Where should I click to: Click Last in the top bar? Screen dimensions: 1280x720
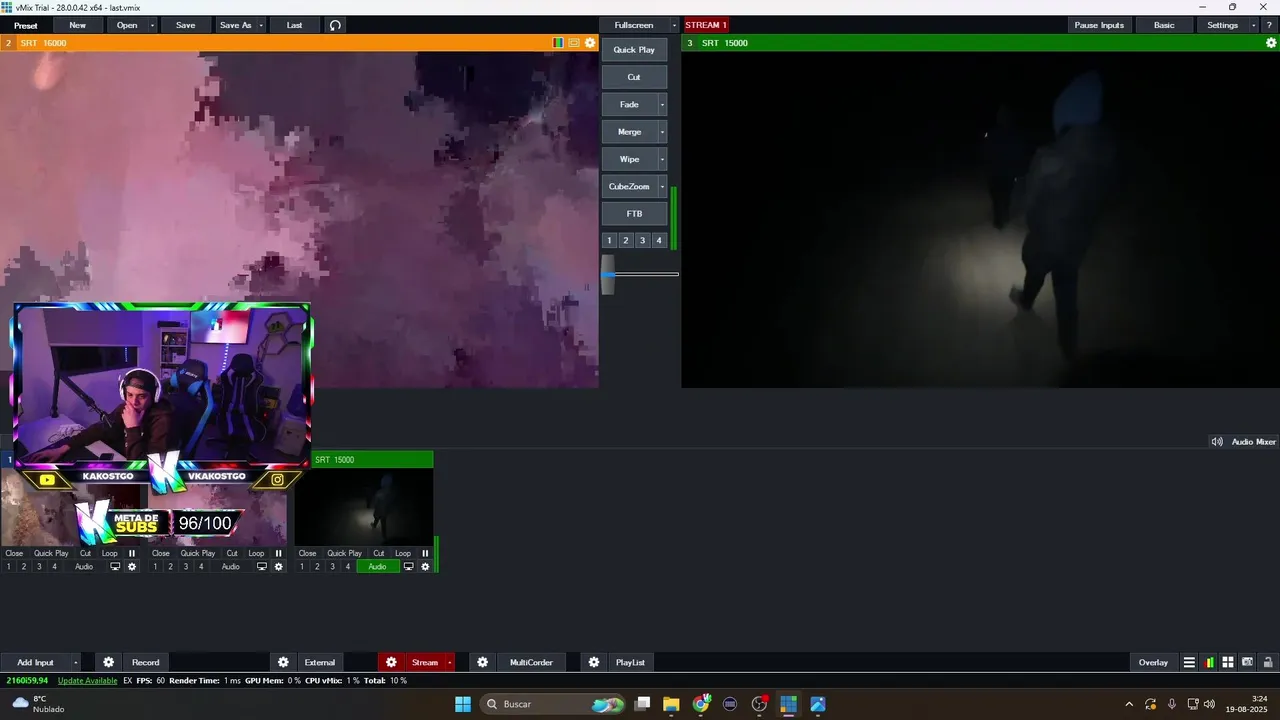pyautogui.click(x=294, y=25)
